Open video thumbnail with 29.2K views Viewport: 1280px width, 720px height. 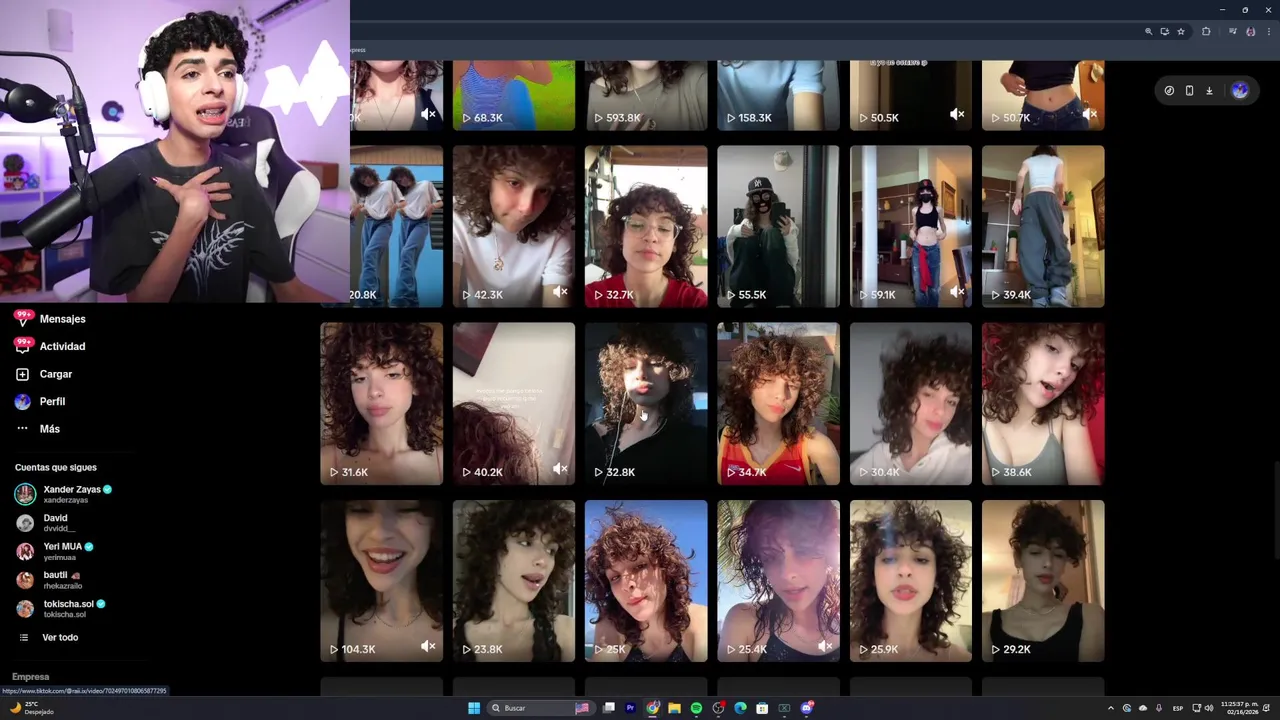tap(1043, 581)
